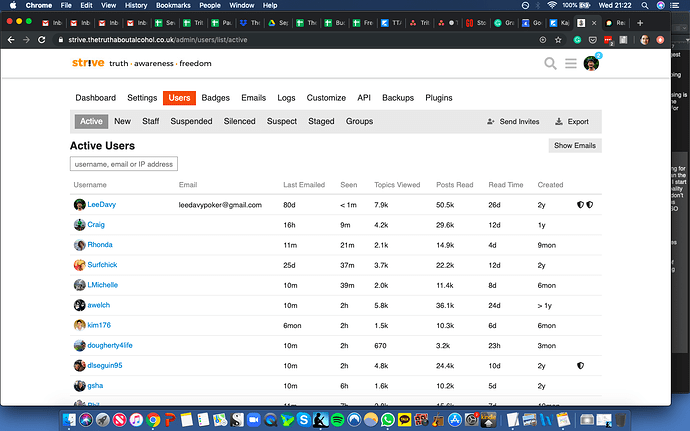Open the LMichelle user link

(x=103, y=285)
